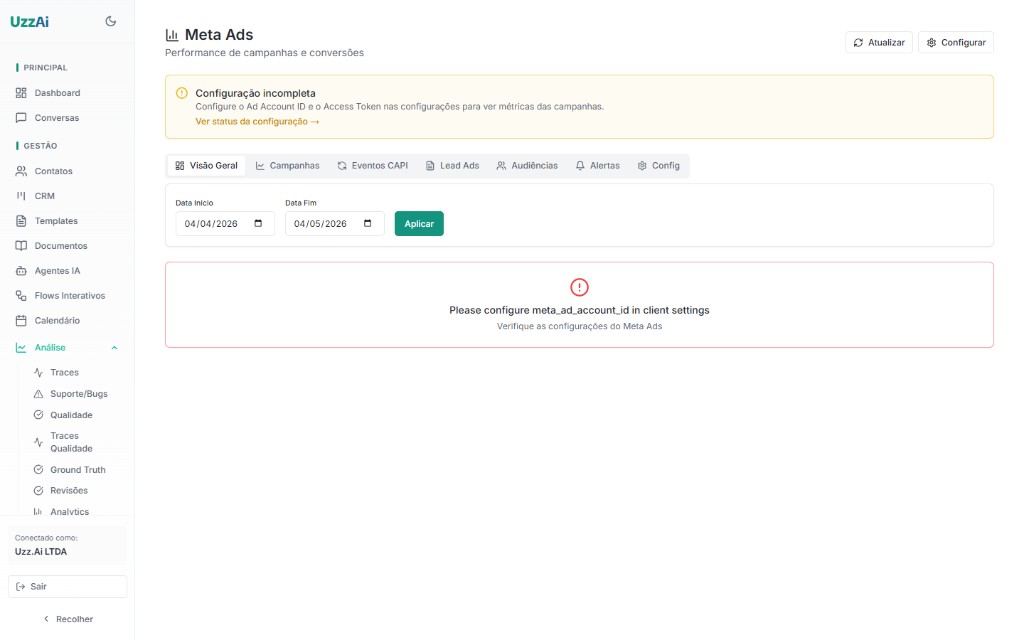Click the Flows Interativos workflow icon

[21, 295]
